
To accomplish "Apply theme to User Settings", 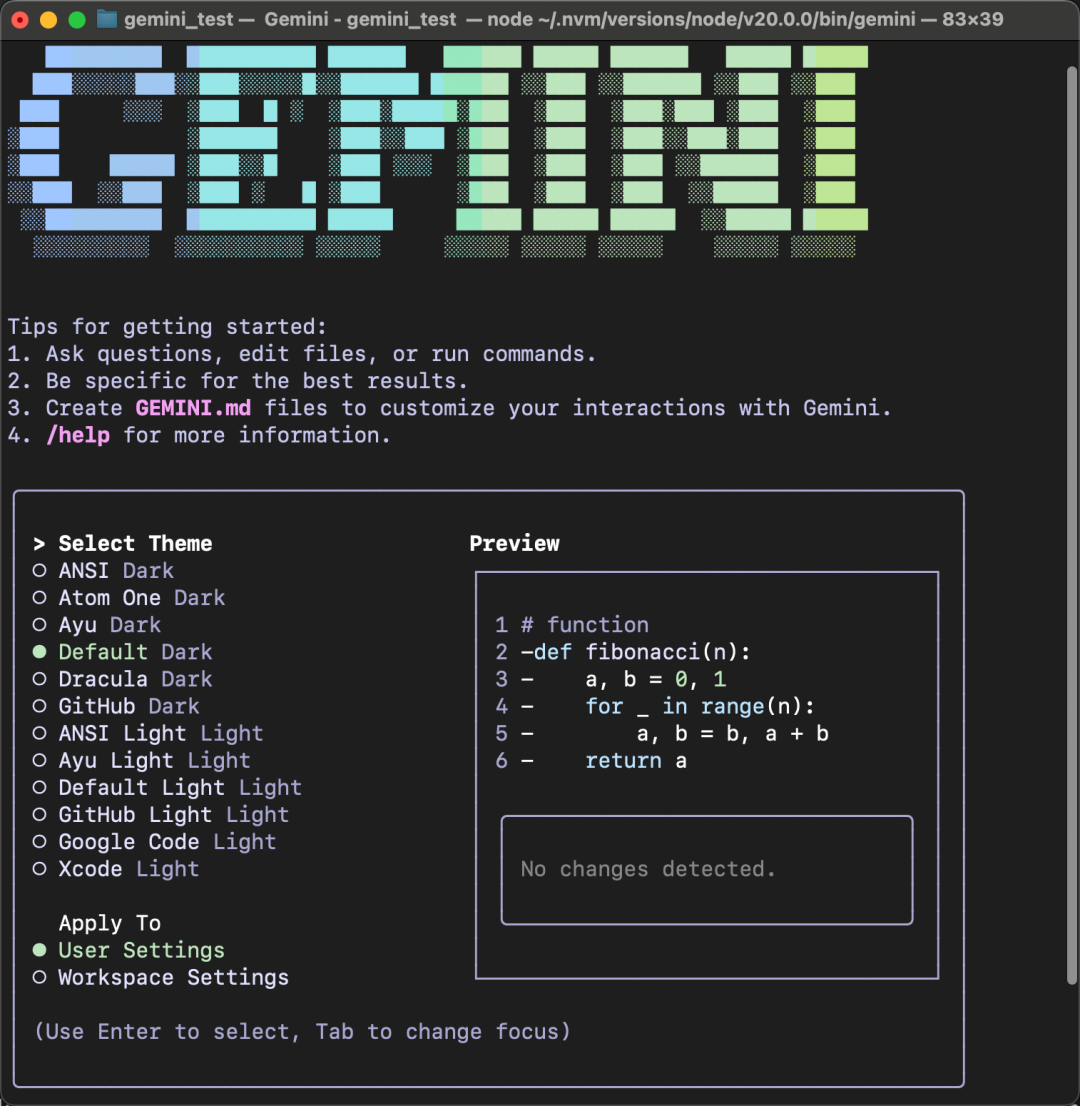I will (129, 951).
